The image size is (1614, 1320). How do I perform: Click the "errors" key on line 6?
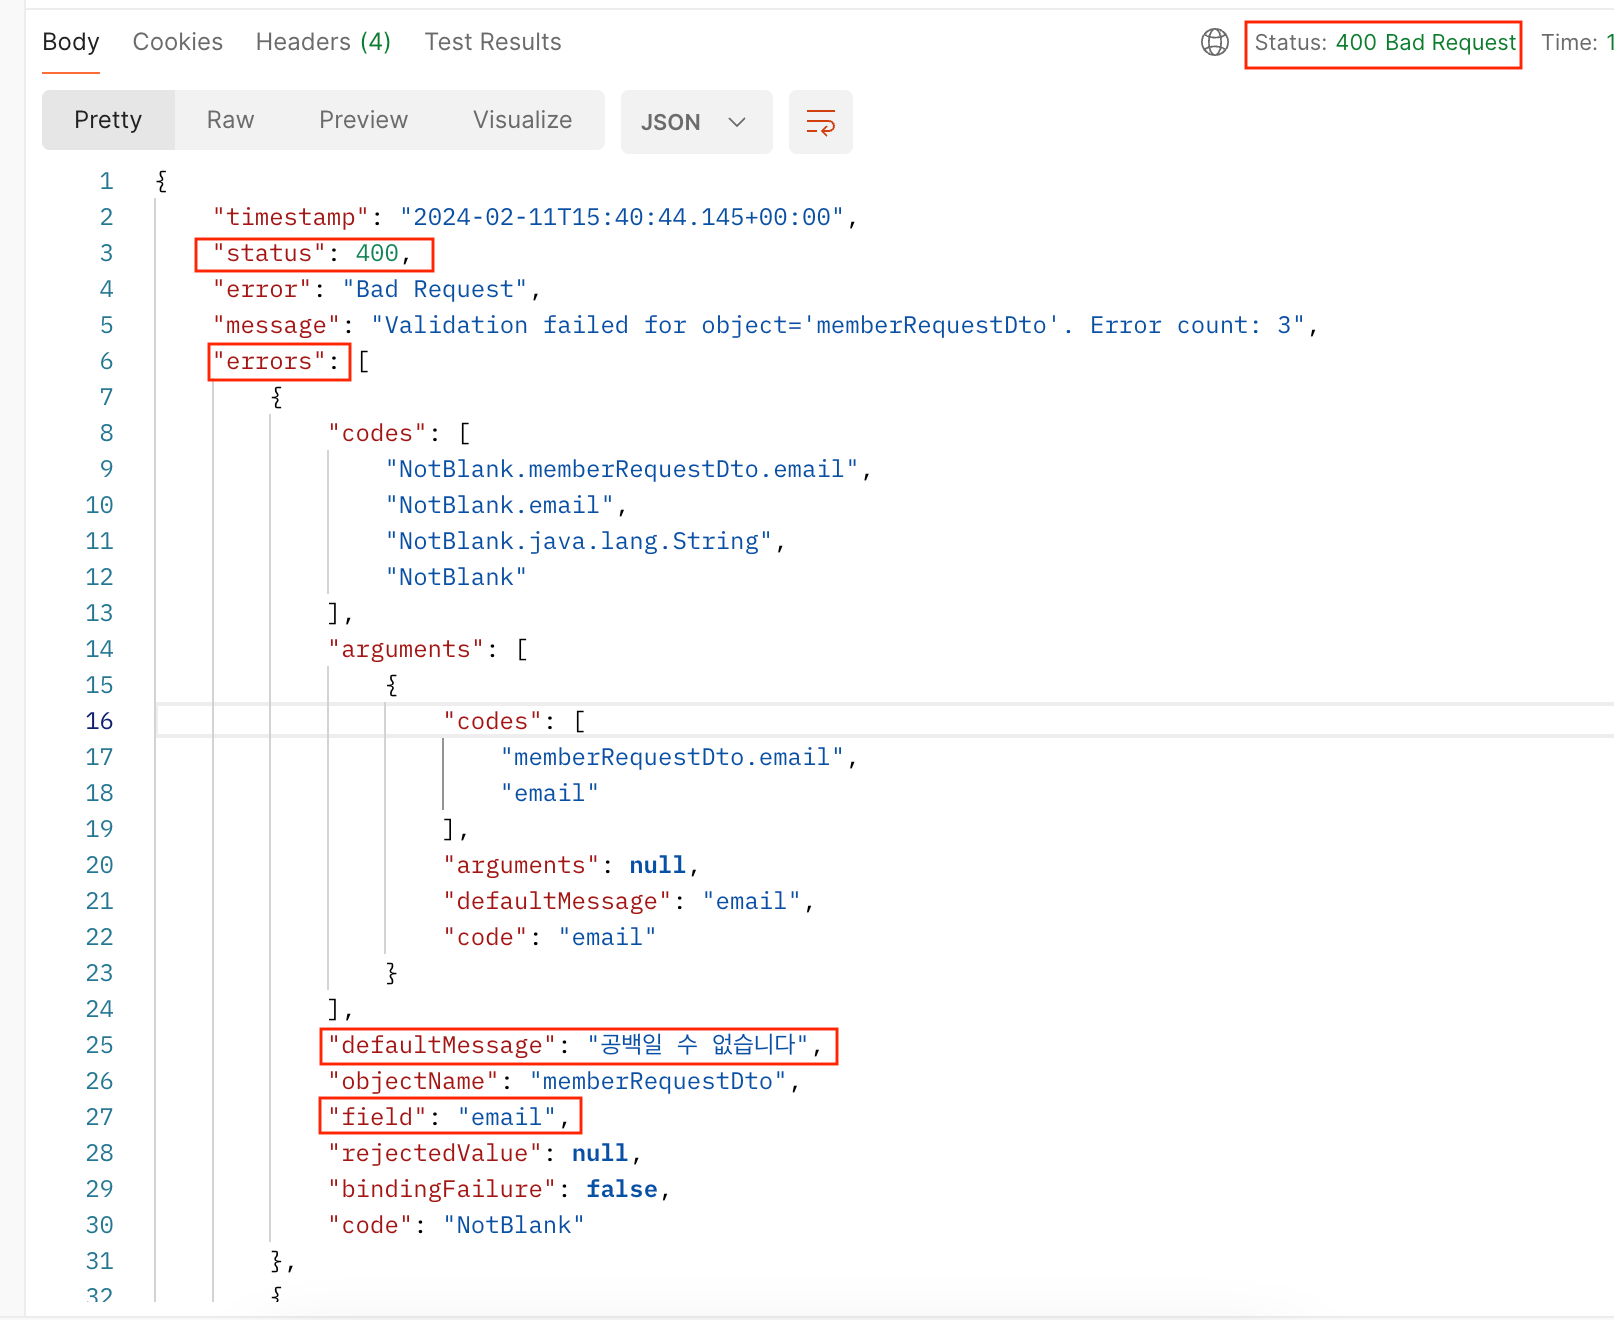point(270,361)
